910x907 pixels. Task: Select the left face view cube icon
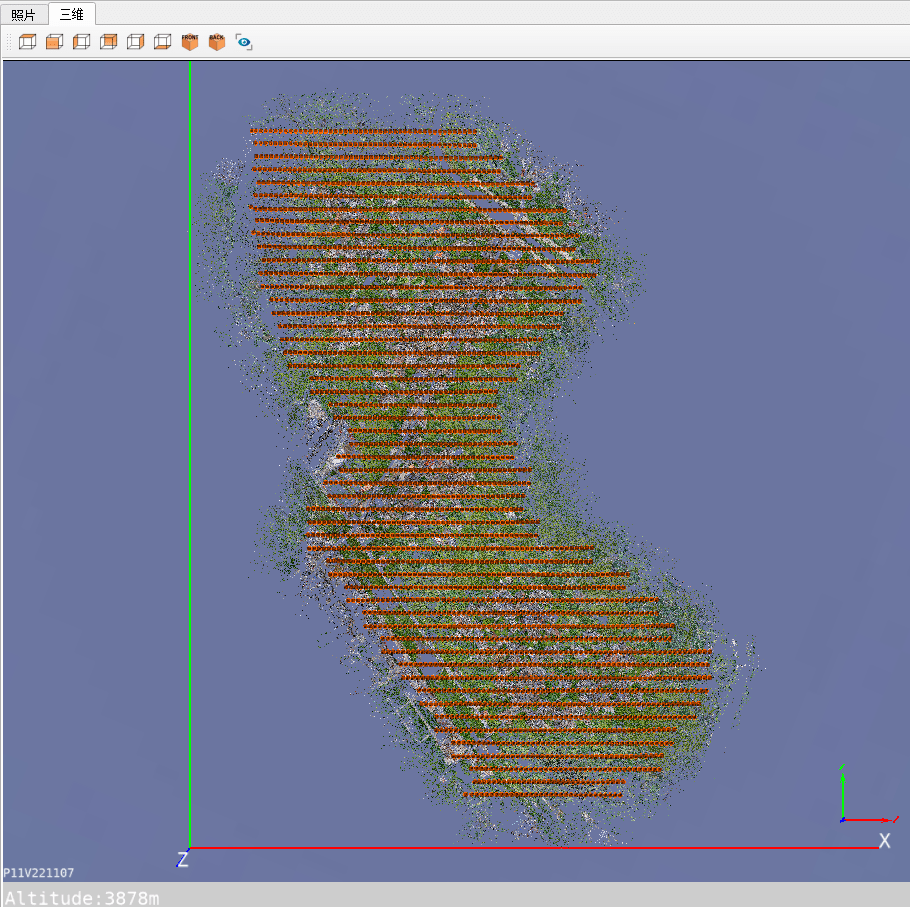coord(81,42)
